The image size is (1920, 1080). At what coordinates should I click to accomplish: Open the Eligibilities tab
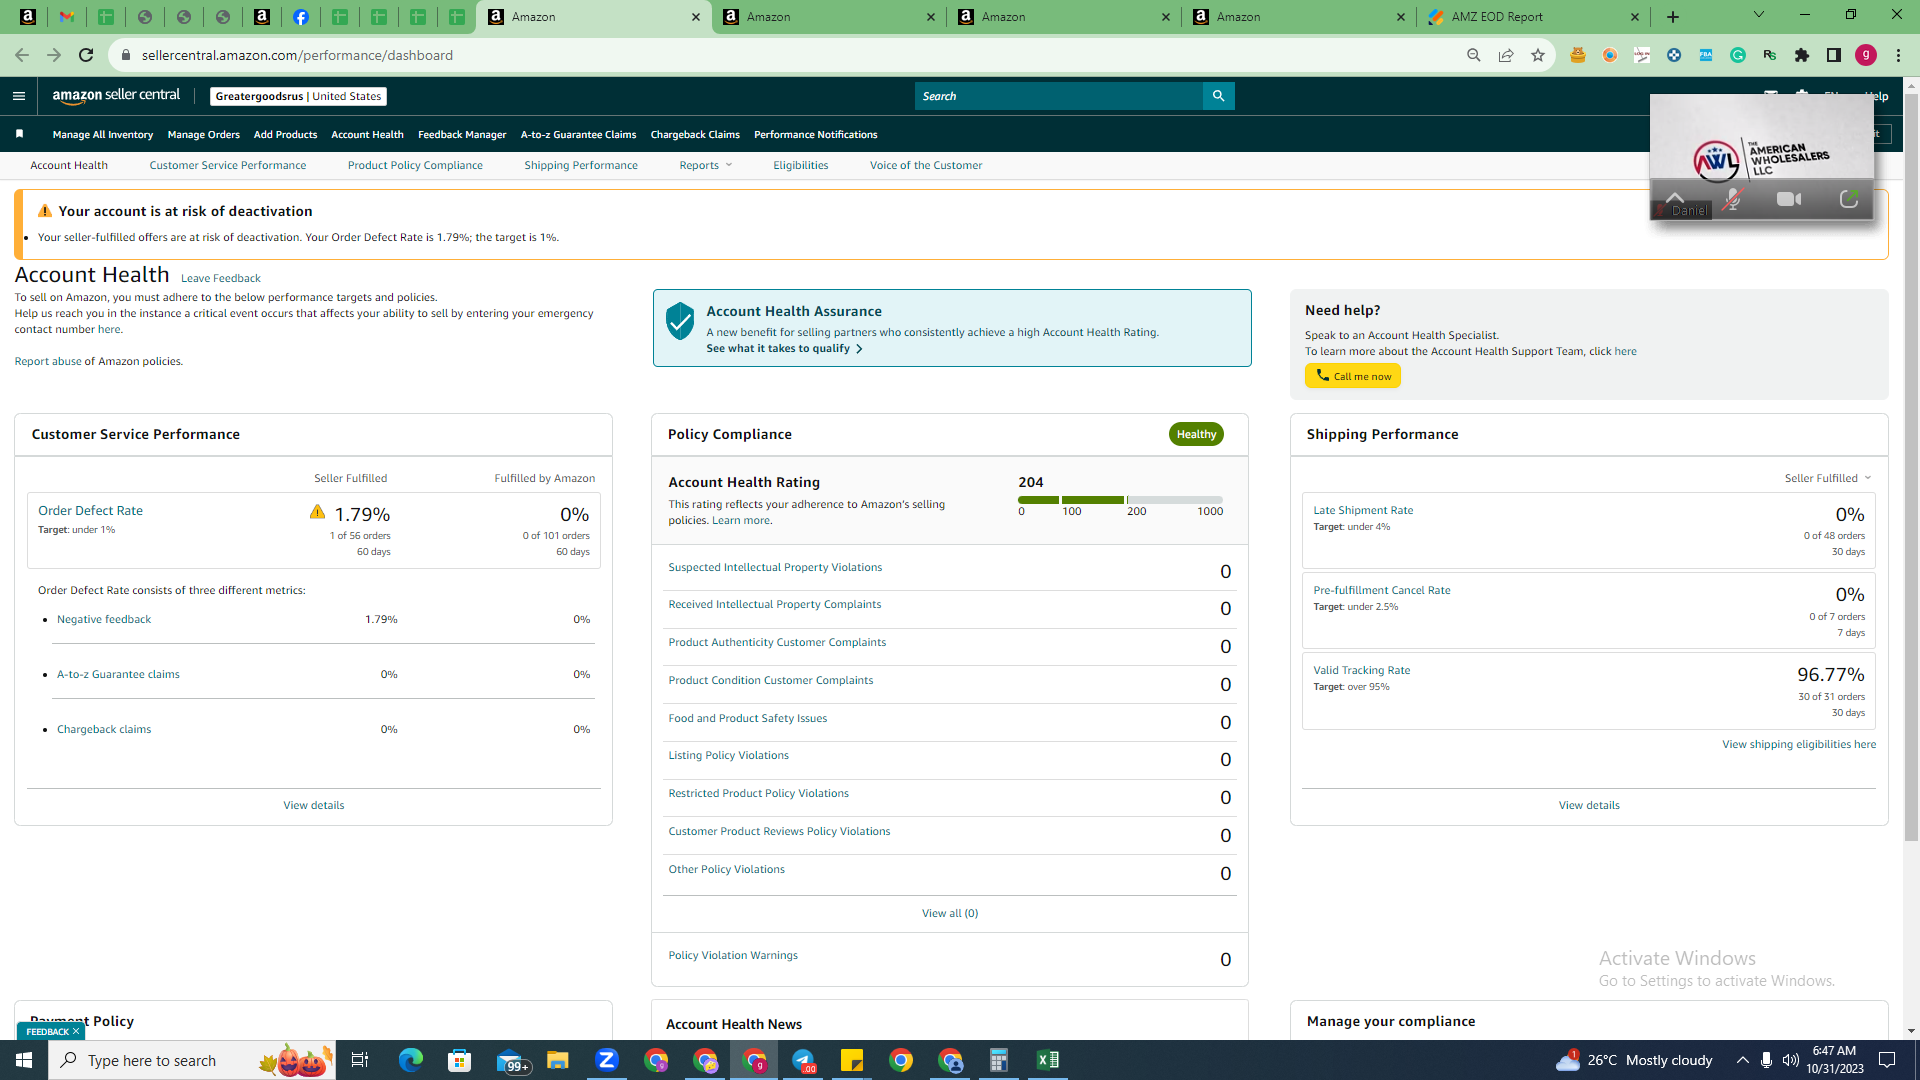800,165
